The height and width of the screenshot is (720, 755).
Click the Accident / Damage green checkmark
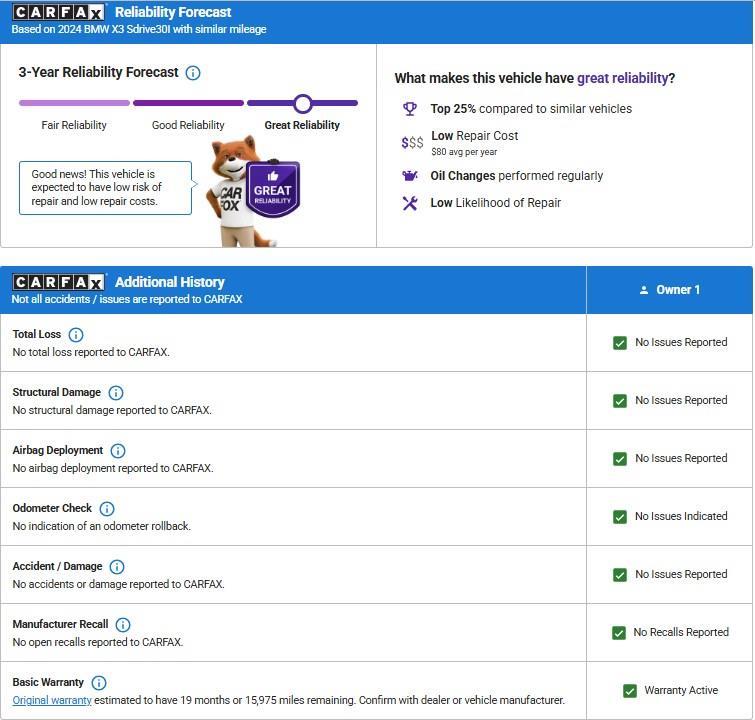pos(620,575)
